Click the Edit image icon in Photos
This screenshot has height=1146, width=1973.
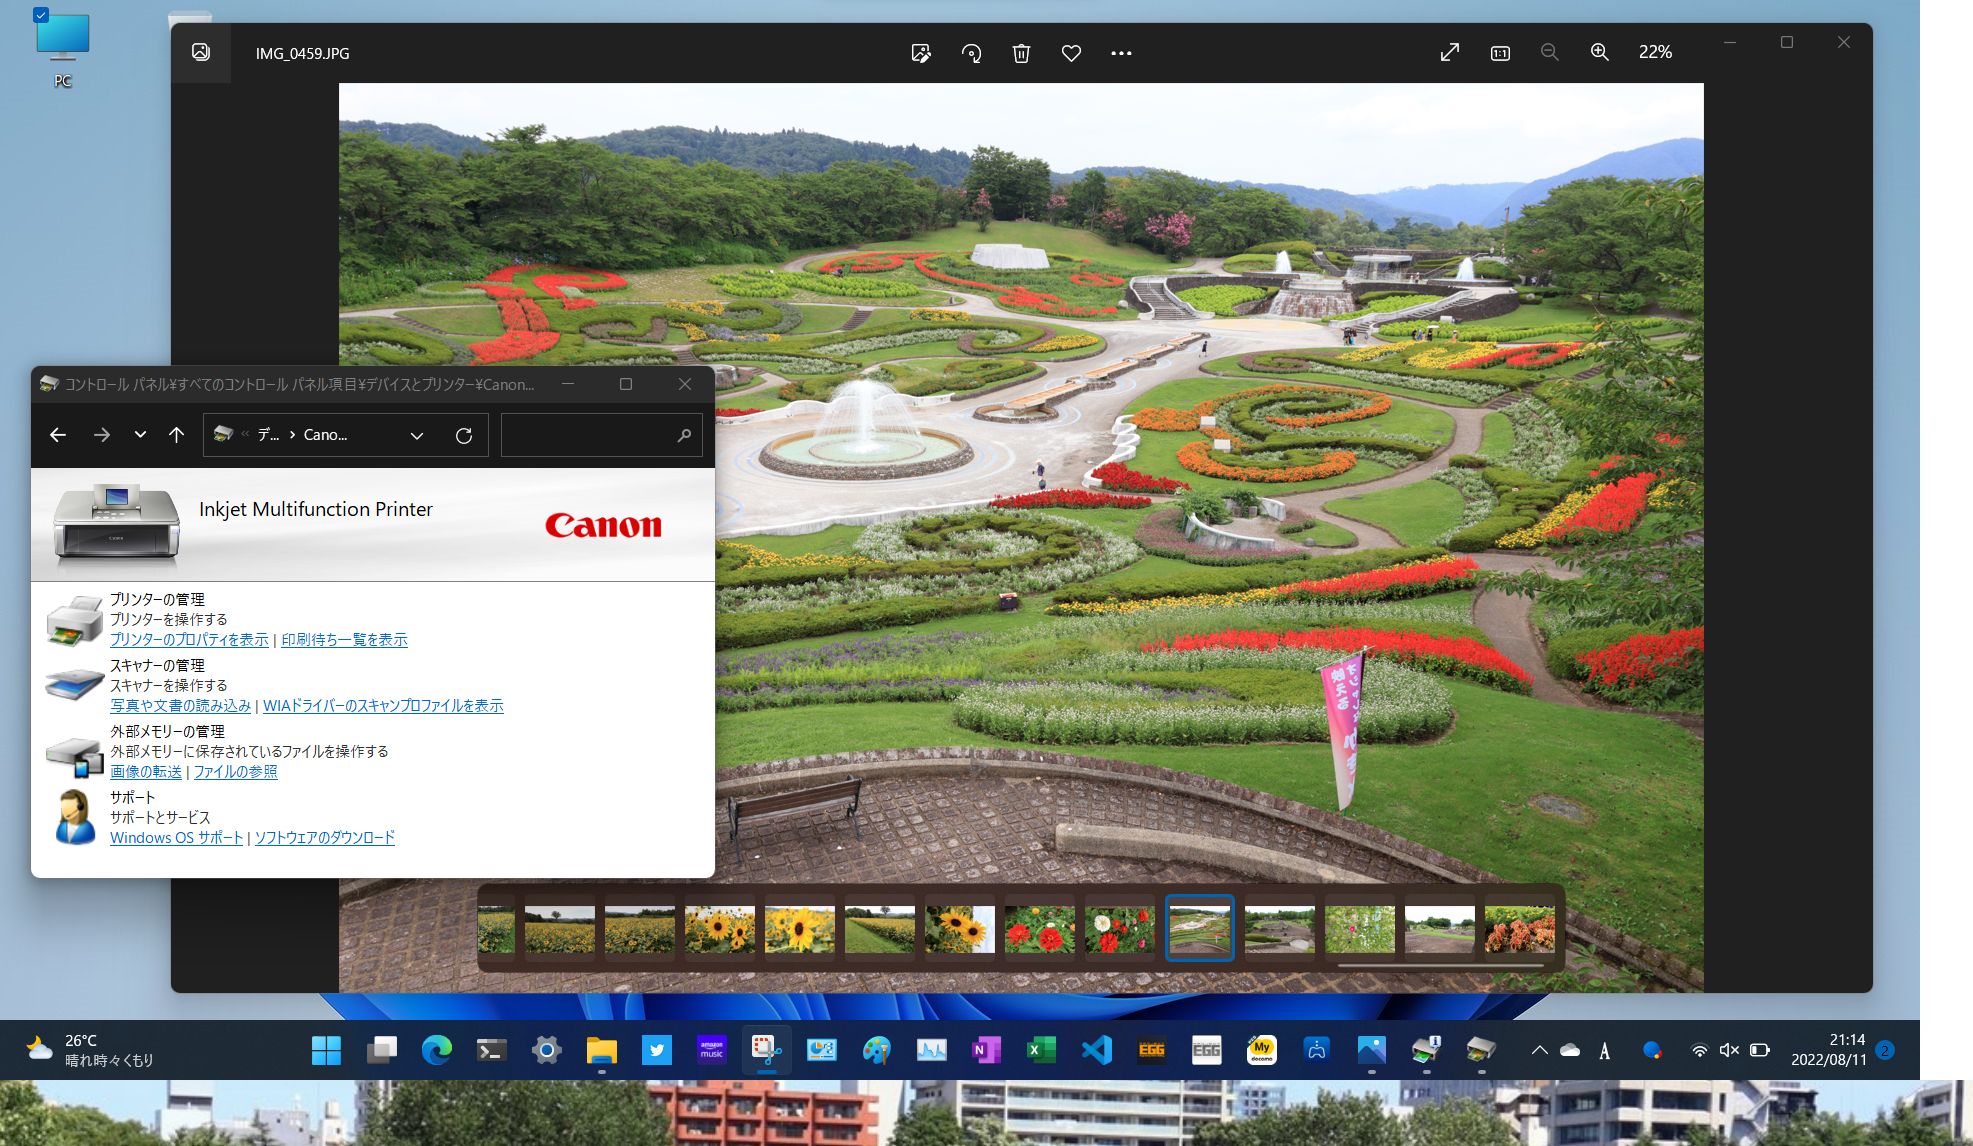point(921,53)
